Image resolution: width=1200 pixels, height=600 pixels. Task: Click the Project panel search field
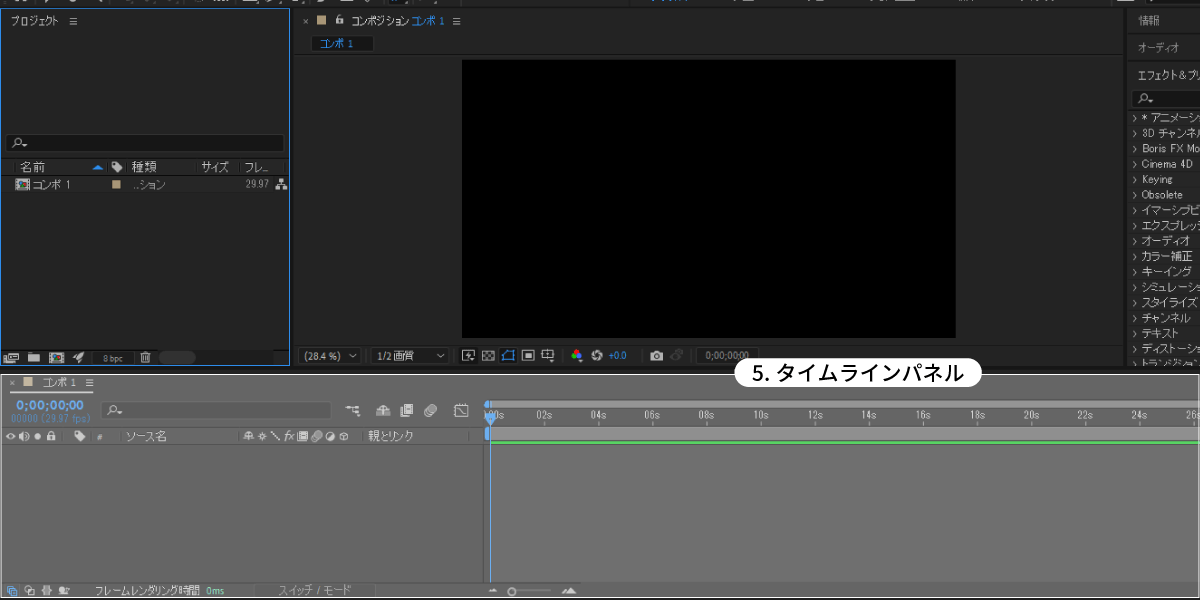point(145,143)
